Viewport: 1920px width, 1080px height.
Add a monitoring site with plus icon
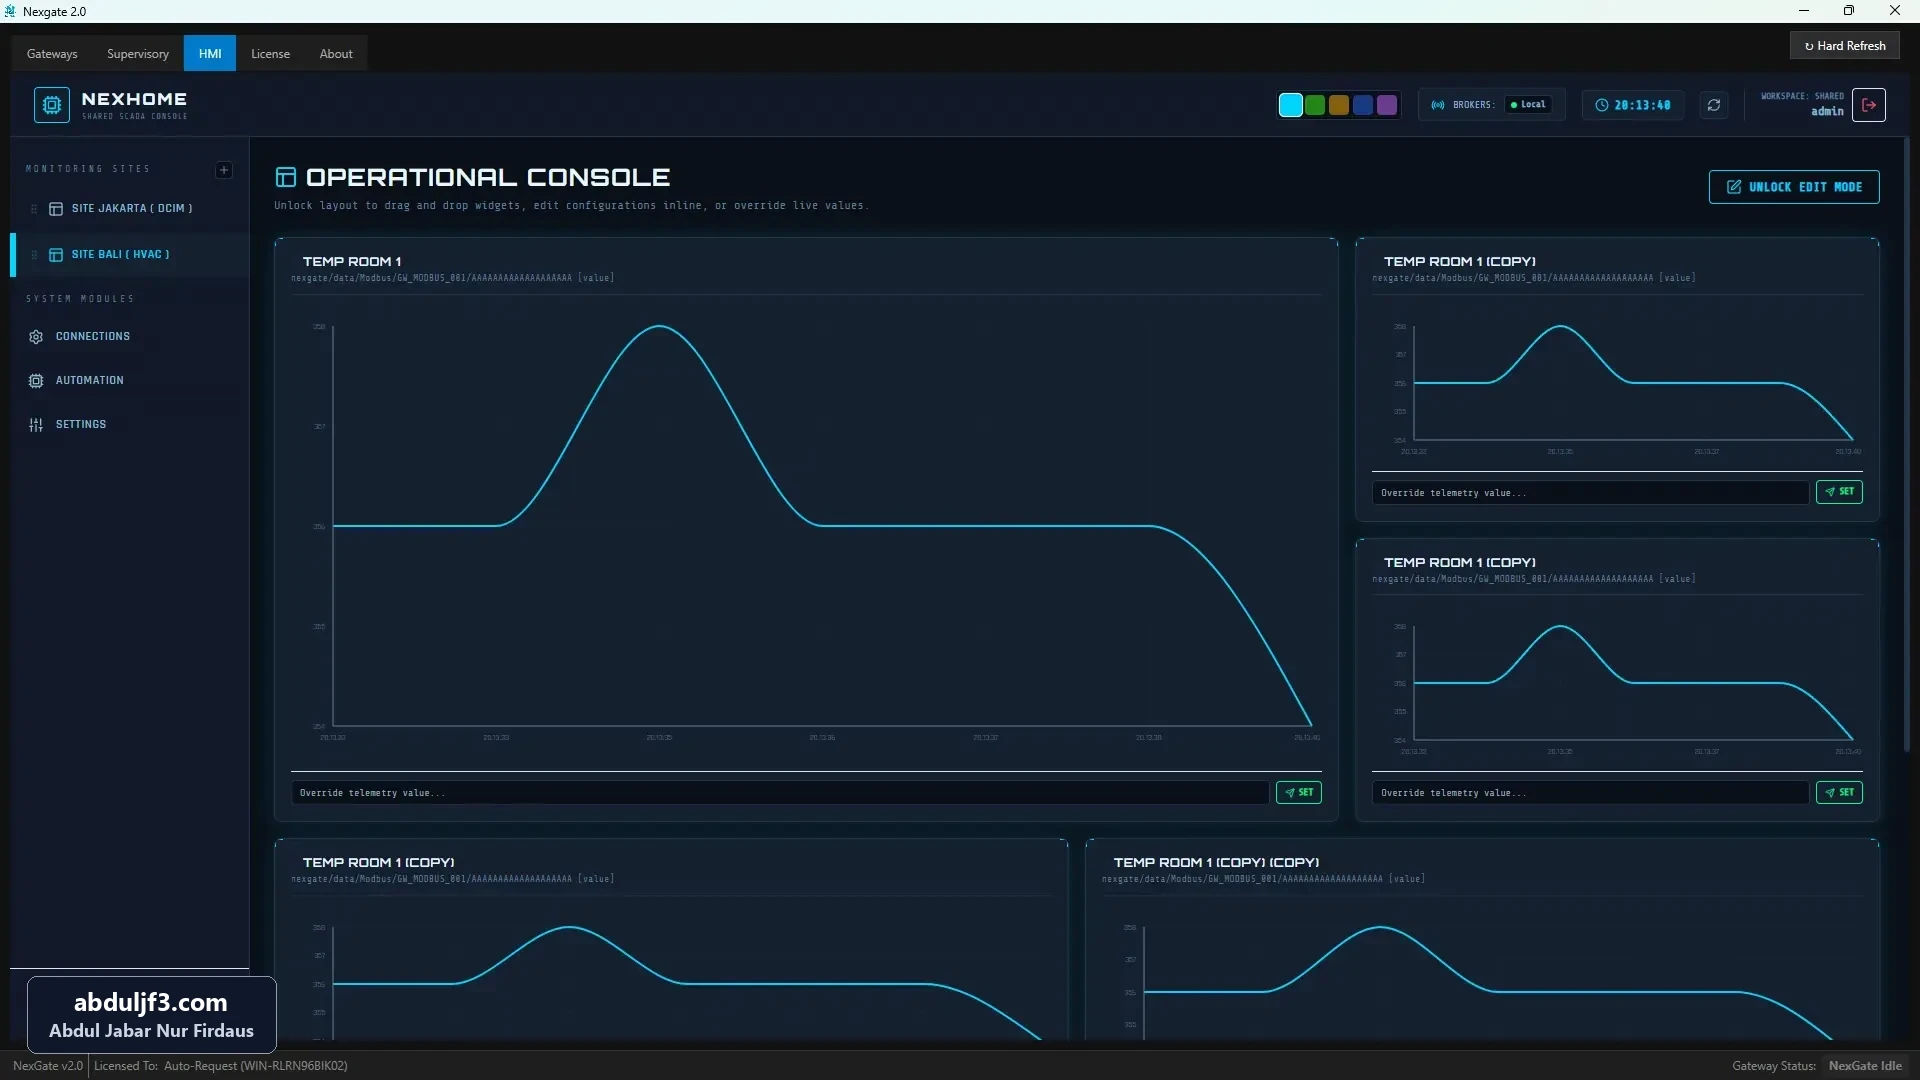(x=224, y=170)
